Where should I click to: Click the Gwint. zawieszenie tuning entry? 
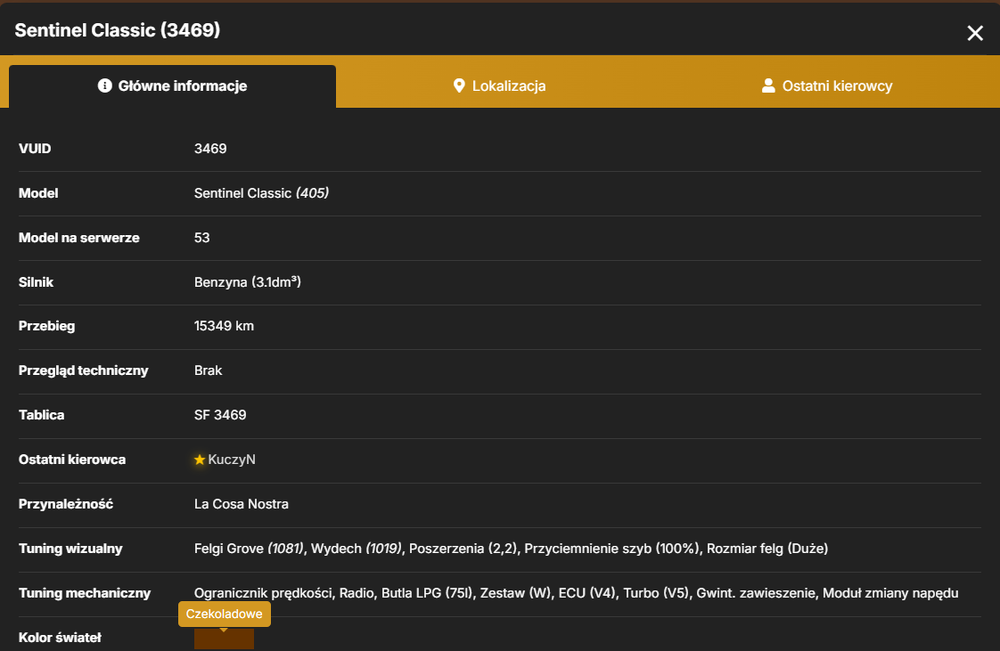[756, 593]
